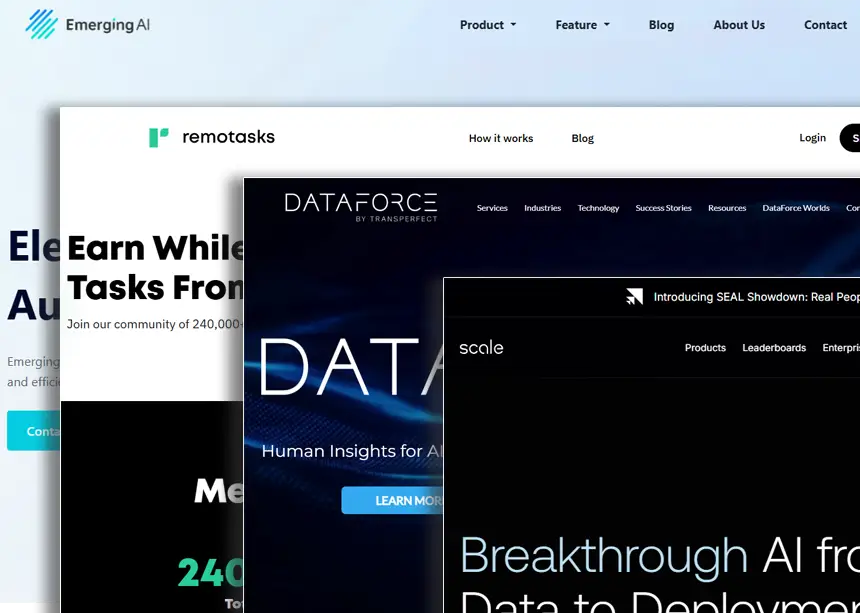This screenshot has height=613, width=860.
Task: Open the Emerging AI Blog page
Action: point(661,25)
